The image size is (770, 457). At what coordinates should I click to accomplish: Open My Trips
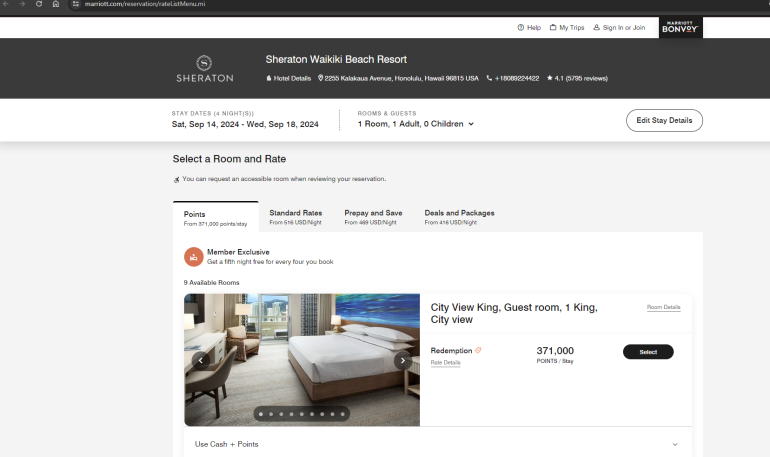[567, 28]
